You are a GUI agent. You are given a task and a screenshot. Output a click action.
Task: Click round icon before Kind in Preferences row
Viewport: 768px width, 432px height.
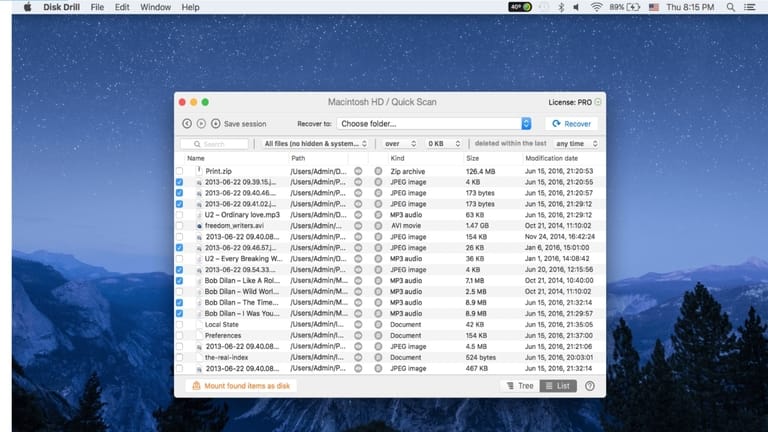(378, 336)
